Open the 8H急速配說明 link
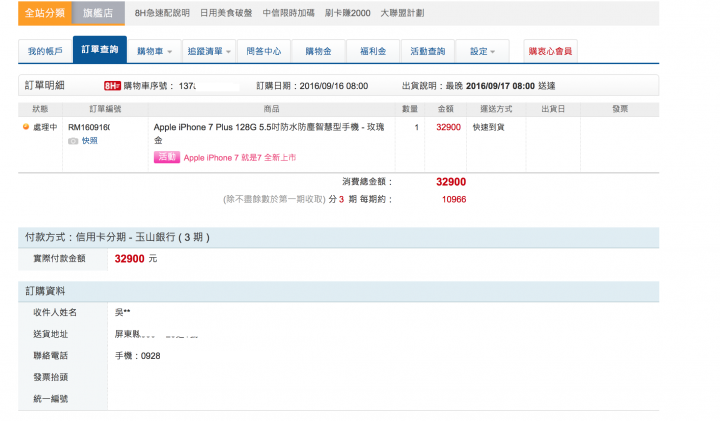The image size is (720, 421). click(x=162, y=13)
